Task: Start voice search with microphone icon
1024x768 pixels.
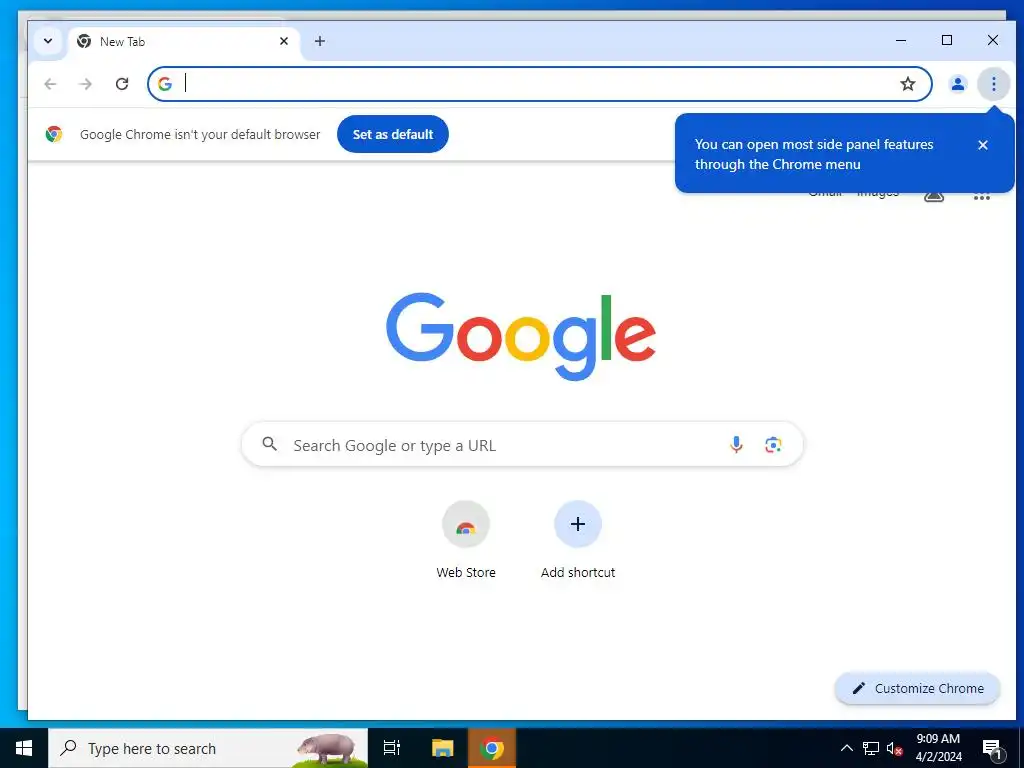Action: [x=736, y=445]
